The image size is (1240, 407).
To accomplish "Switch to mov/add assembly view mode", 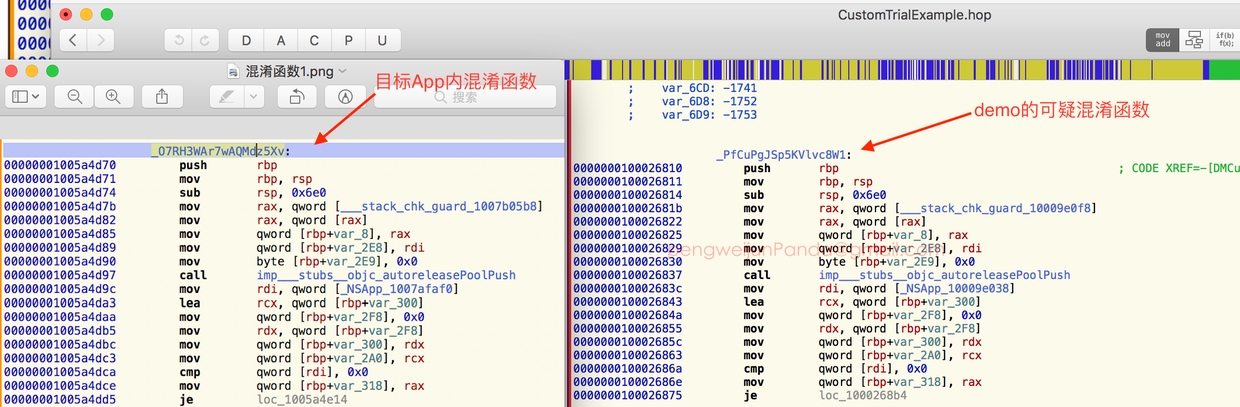I will tap(1162, 40).
